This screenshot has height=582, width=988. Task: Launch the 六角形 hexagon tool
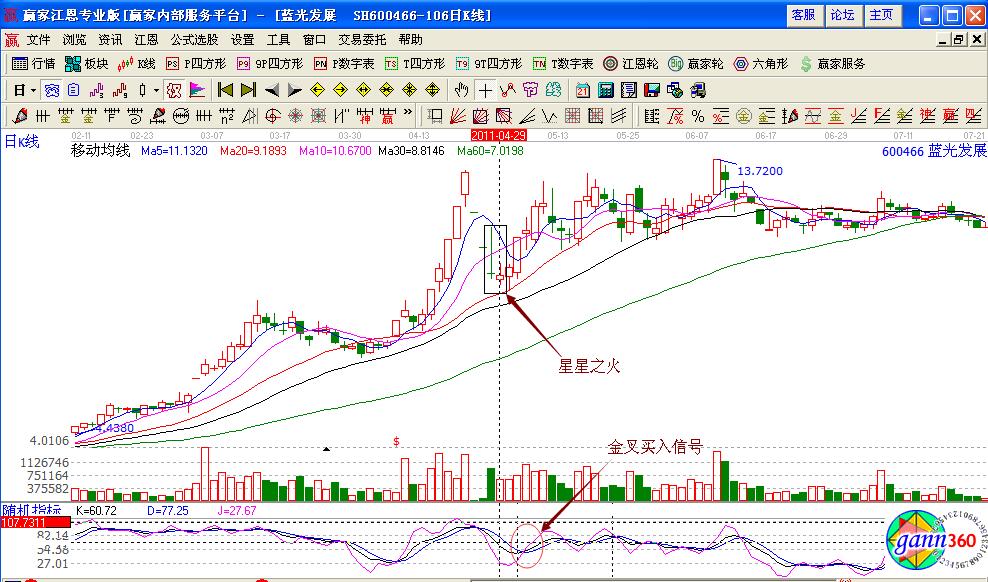tap(762, 63)
